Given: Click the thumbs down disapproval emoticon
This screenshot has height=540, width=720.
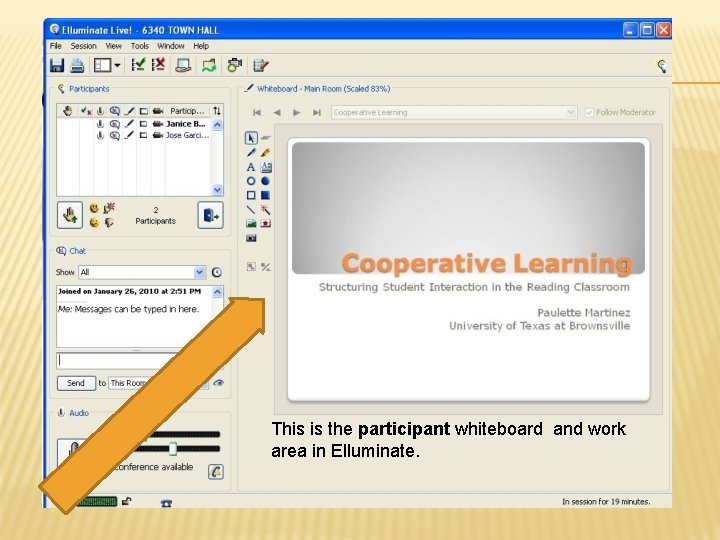Looking at the screenshot, I should pos(109,223).
